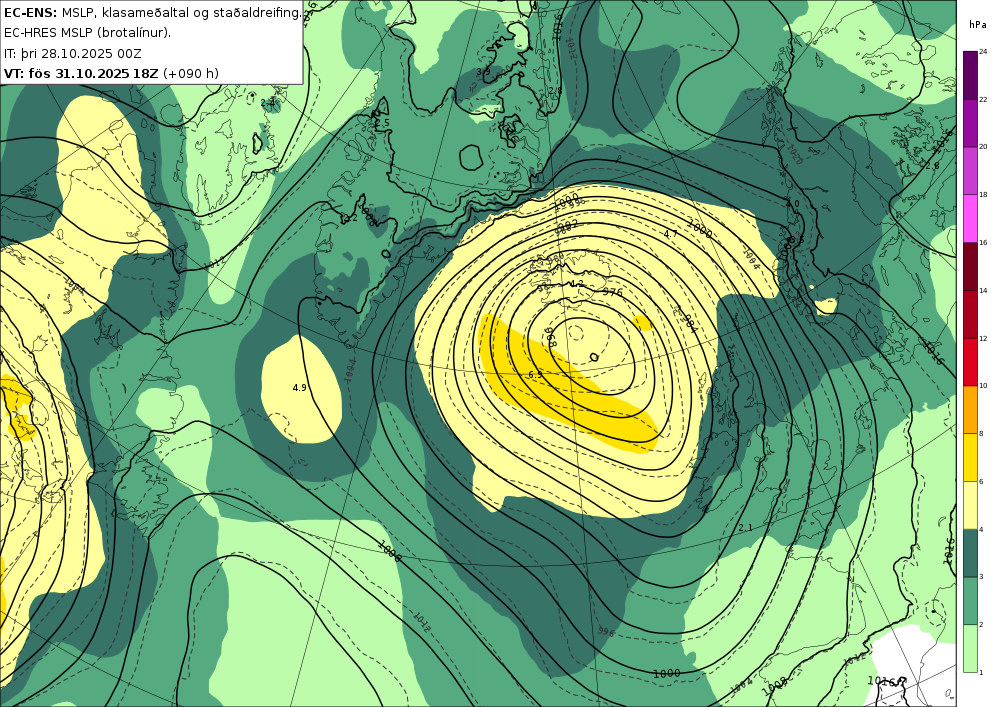The height and width of the screenshot is (707, 1000).
Task: Click the 'EC-HRES MSLP (brotalínur).' line
Action: (x=87, y=33)
